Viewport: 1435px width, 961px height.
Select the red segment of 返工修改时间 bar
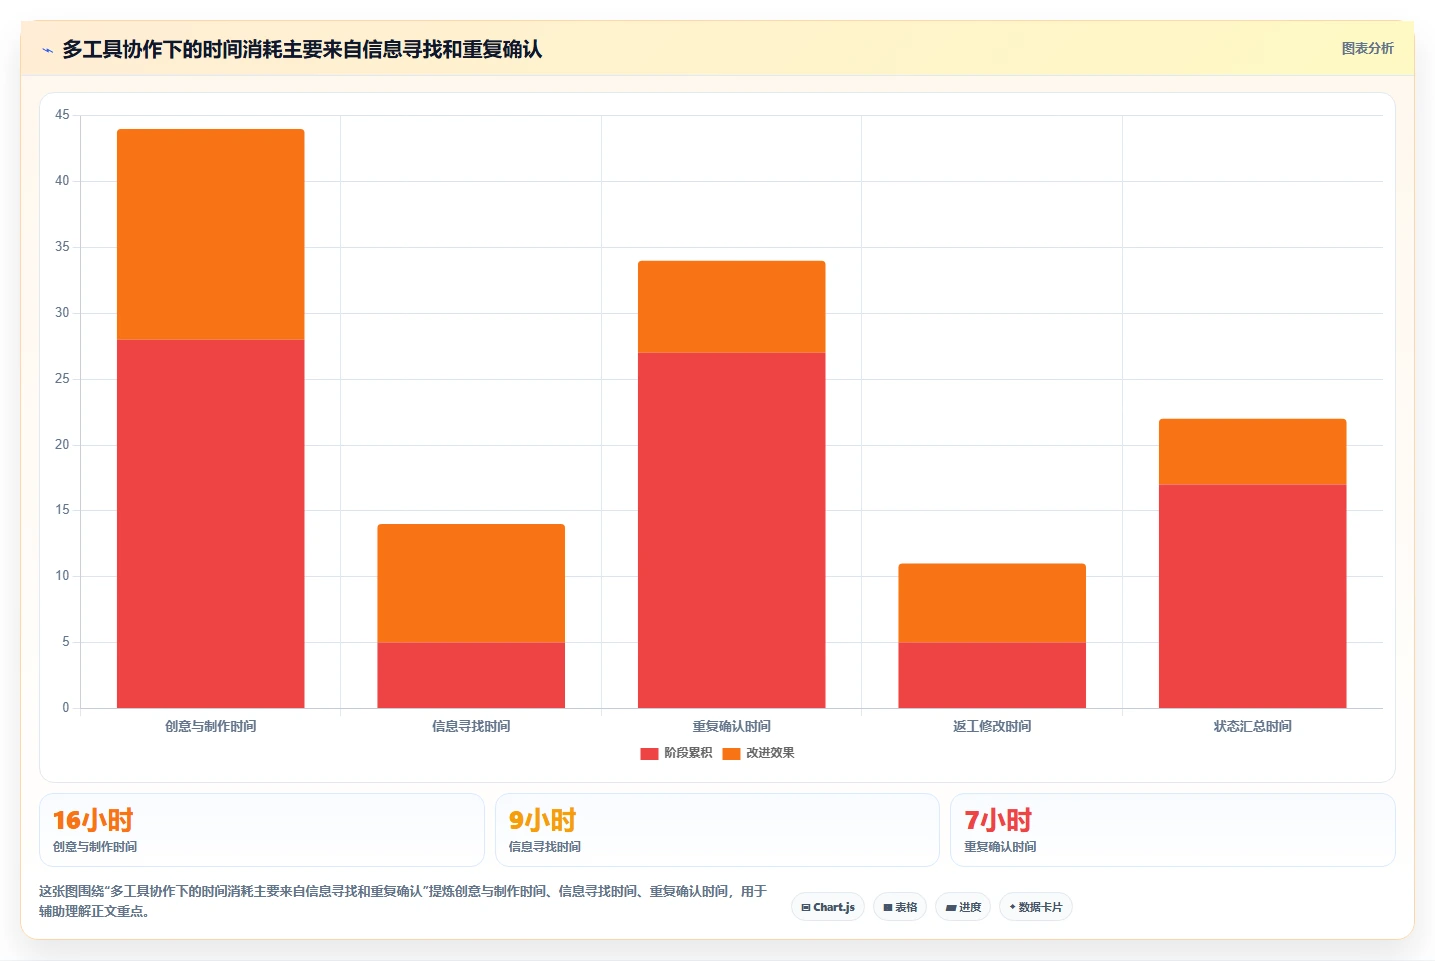point(992,675)
